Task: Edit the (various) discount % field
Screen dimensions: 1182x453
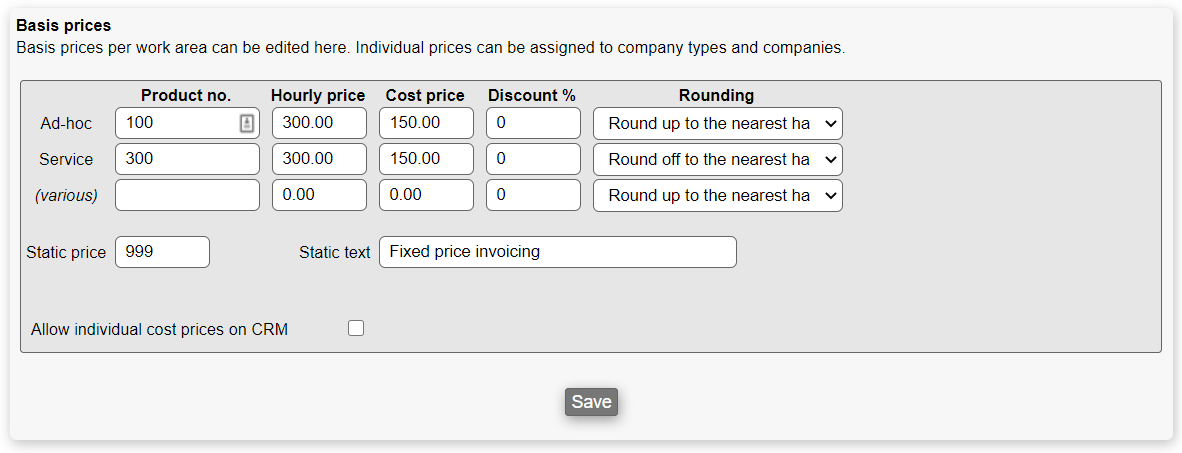Action: pos(533,196)
